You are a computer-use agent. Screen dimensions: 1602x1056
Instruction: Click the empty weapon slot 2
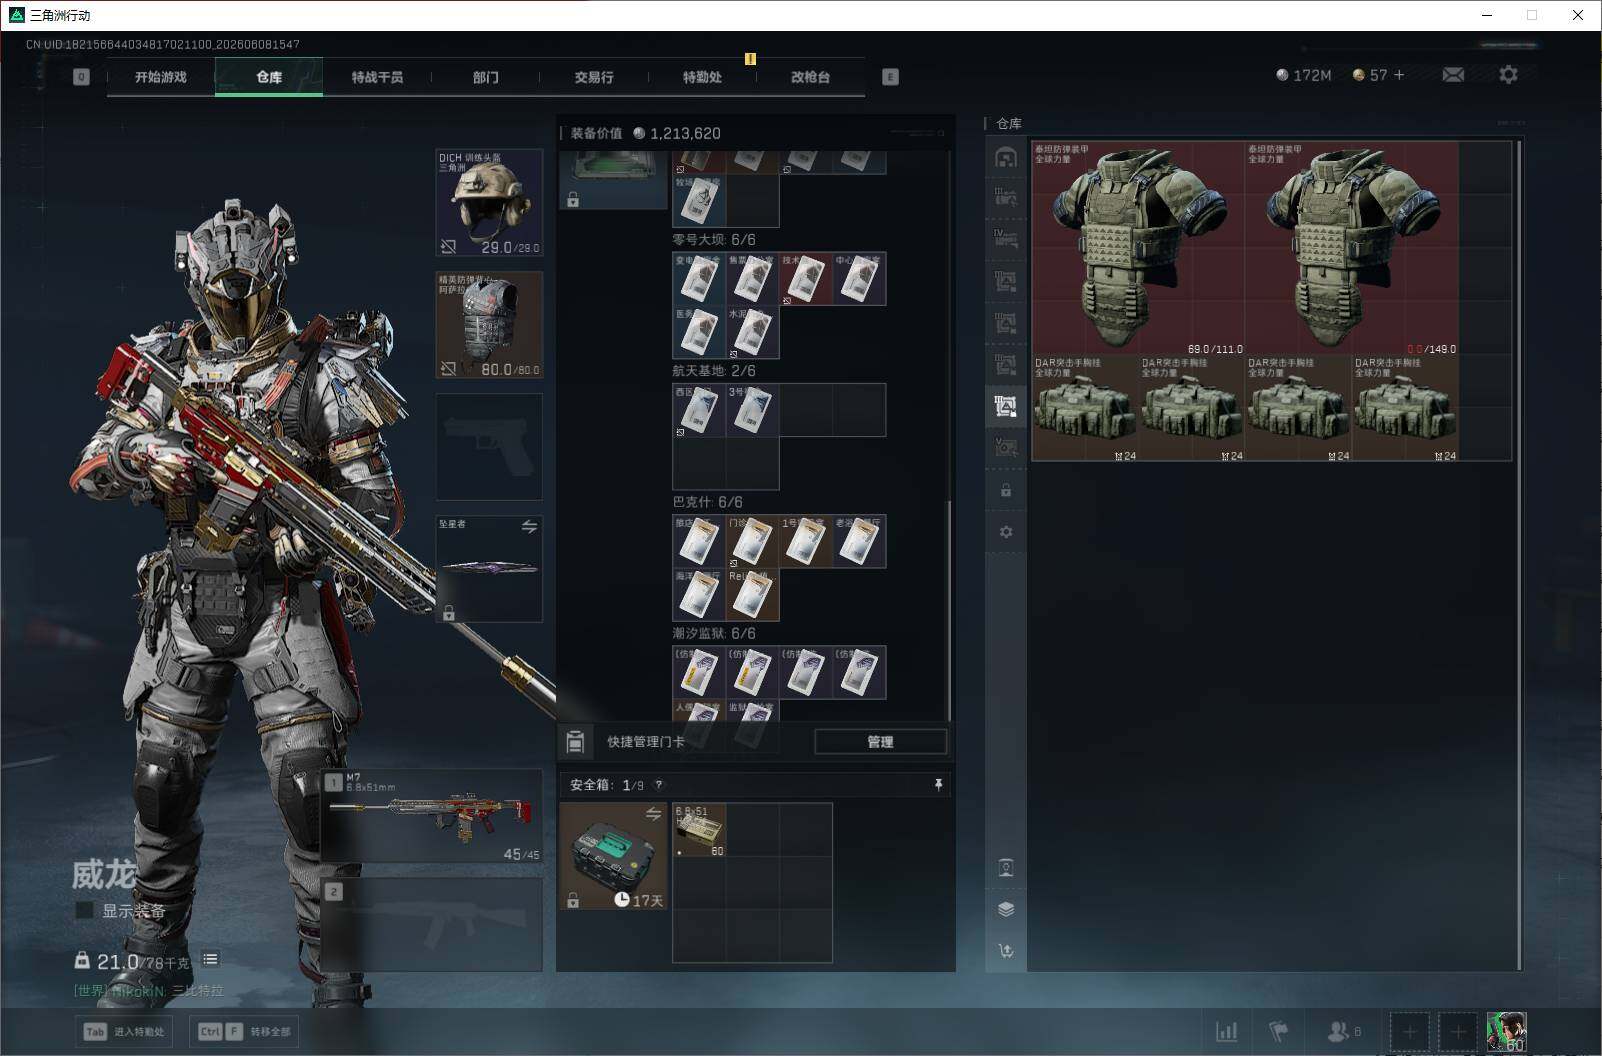(x=432, y=924)
